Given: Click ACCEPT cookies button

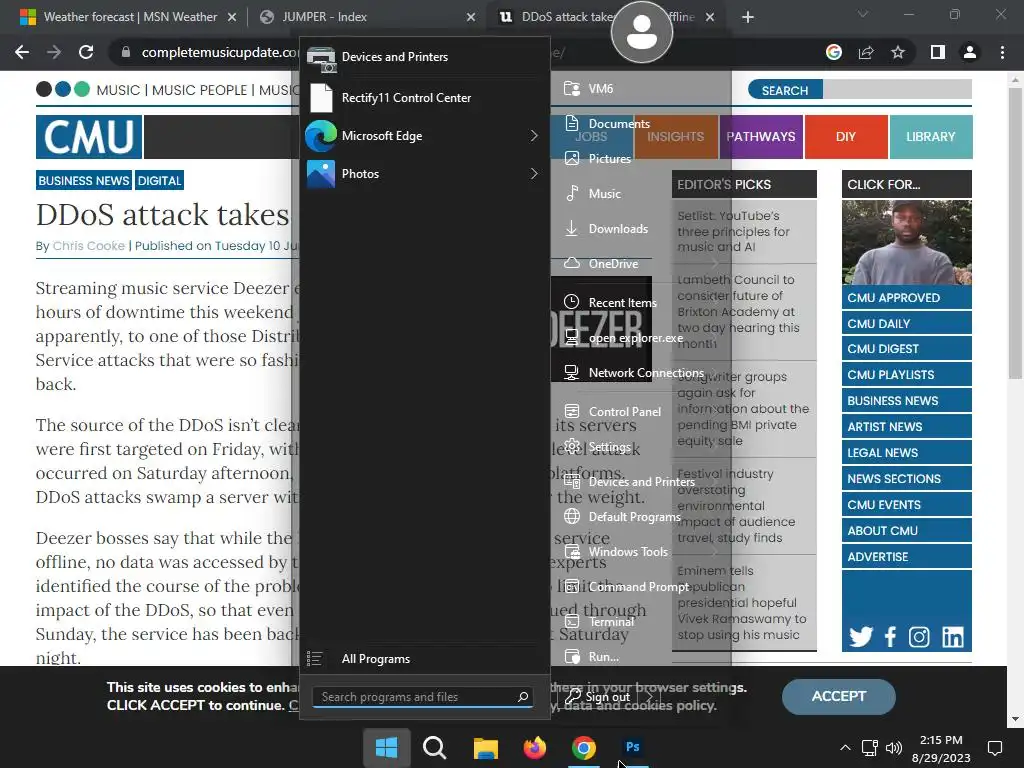Looking at the screenshot, I should (839, 696).
